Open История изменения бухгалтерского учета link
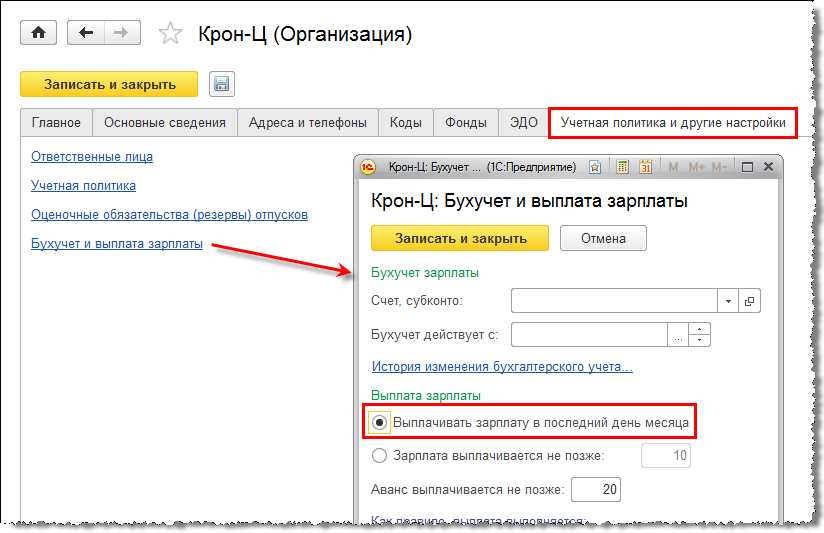This screenshot has width=824, height=533. pyautogui.click(x=501, y=367)
